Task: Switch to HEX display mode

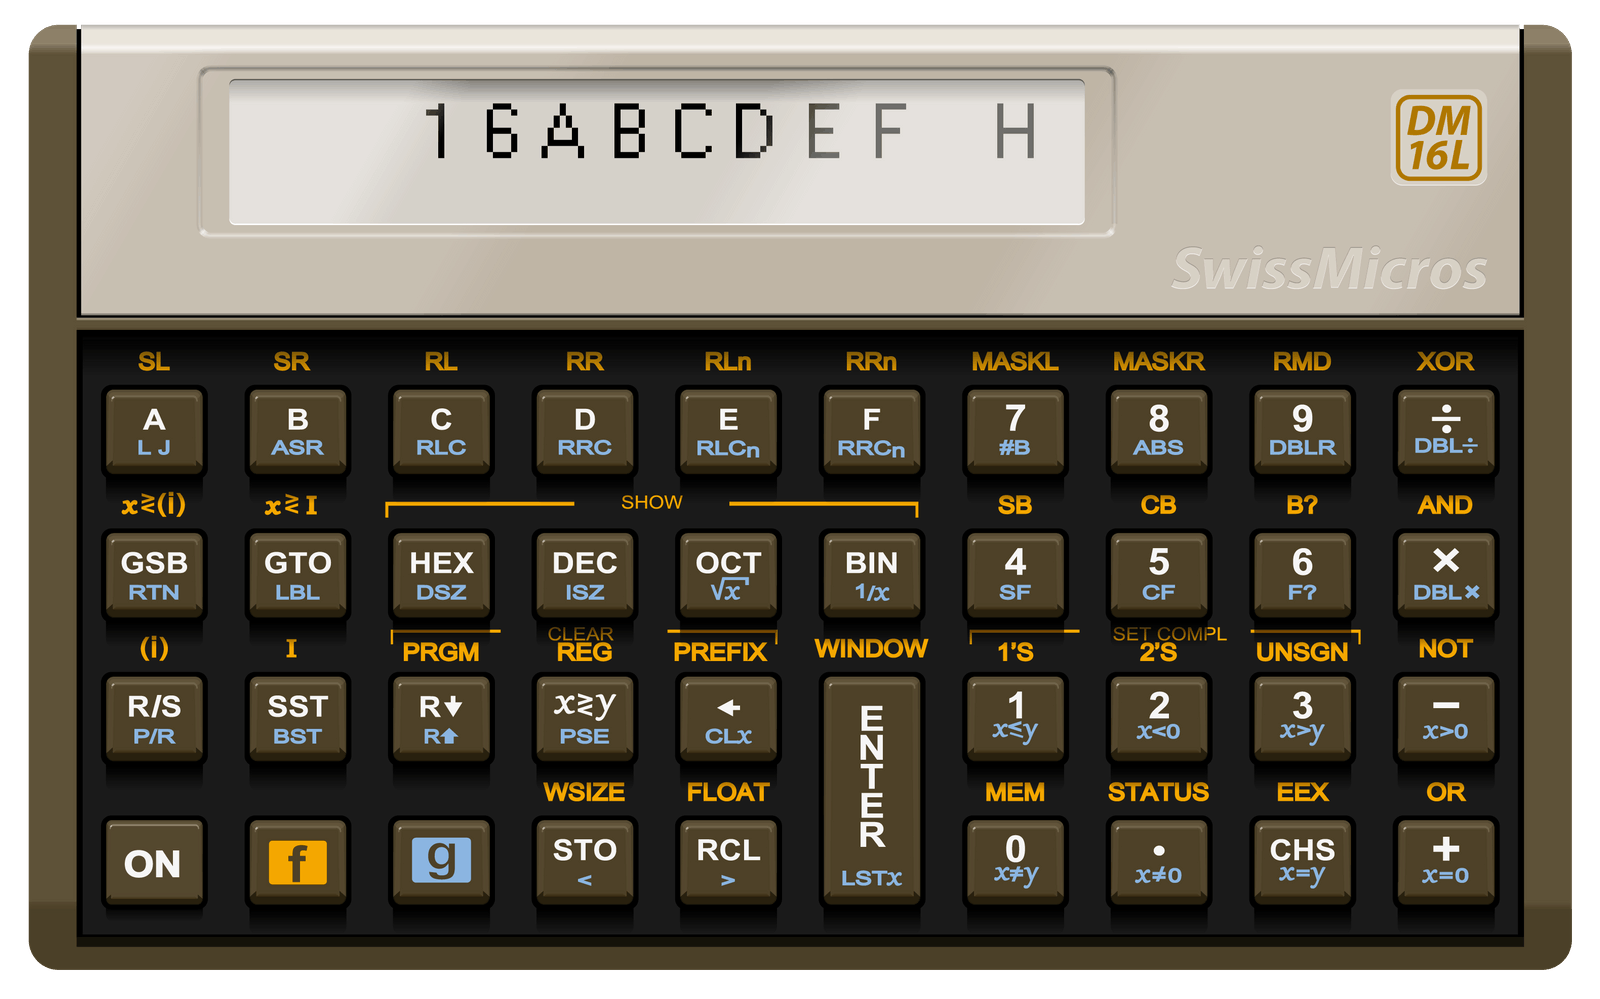Action: pyautogui.click(x=441, y=575)
